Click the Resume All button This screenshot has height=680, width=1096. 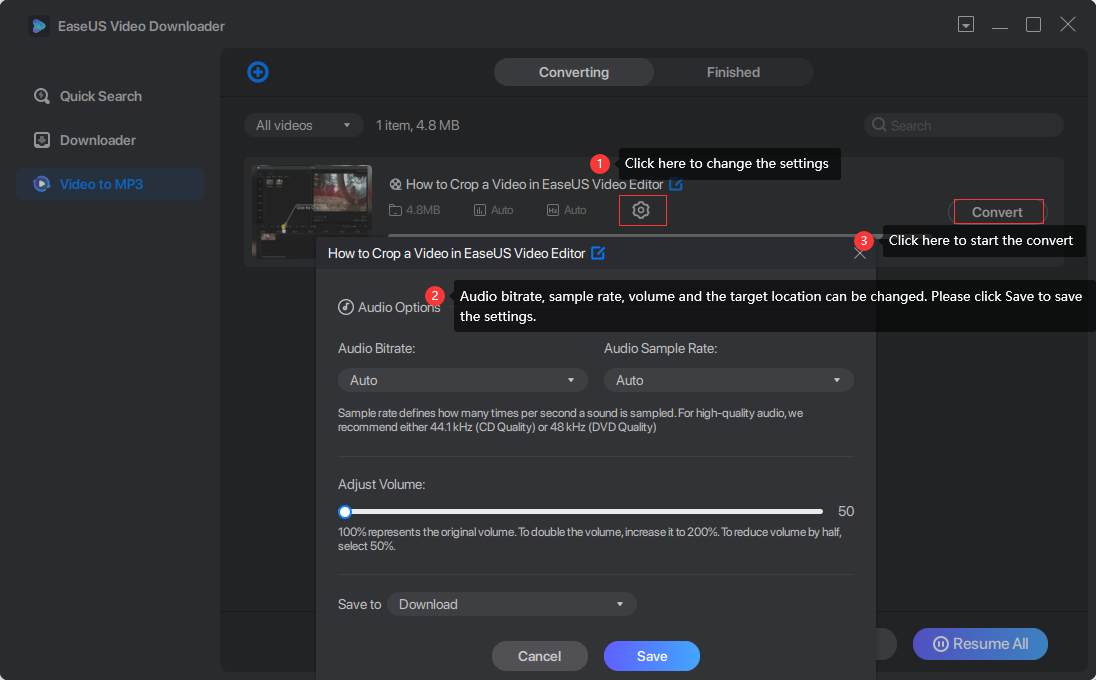(981, 644)
